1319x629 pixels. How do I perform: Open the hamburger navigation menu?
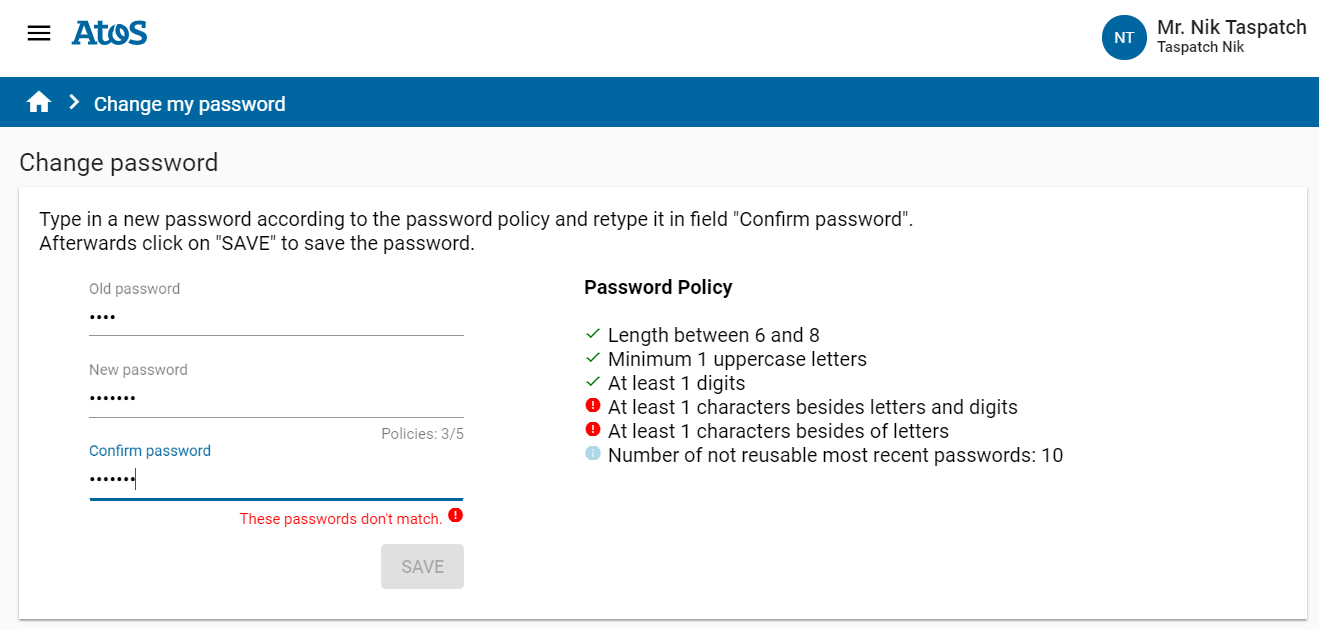[x=38, y=32]
